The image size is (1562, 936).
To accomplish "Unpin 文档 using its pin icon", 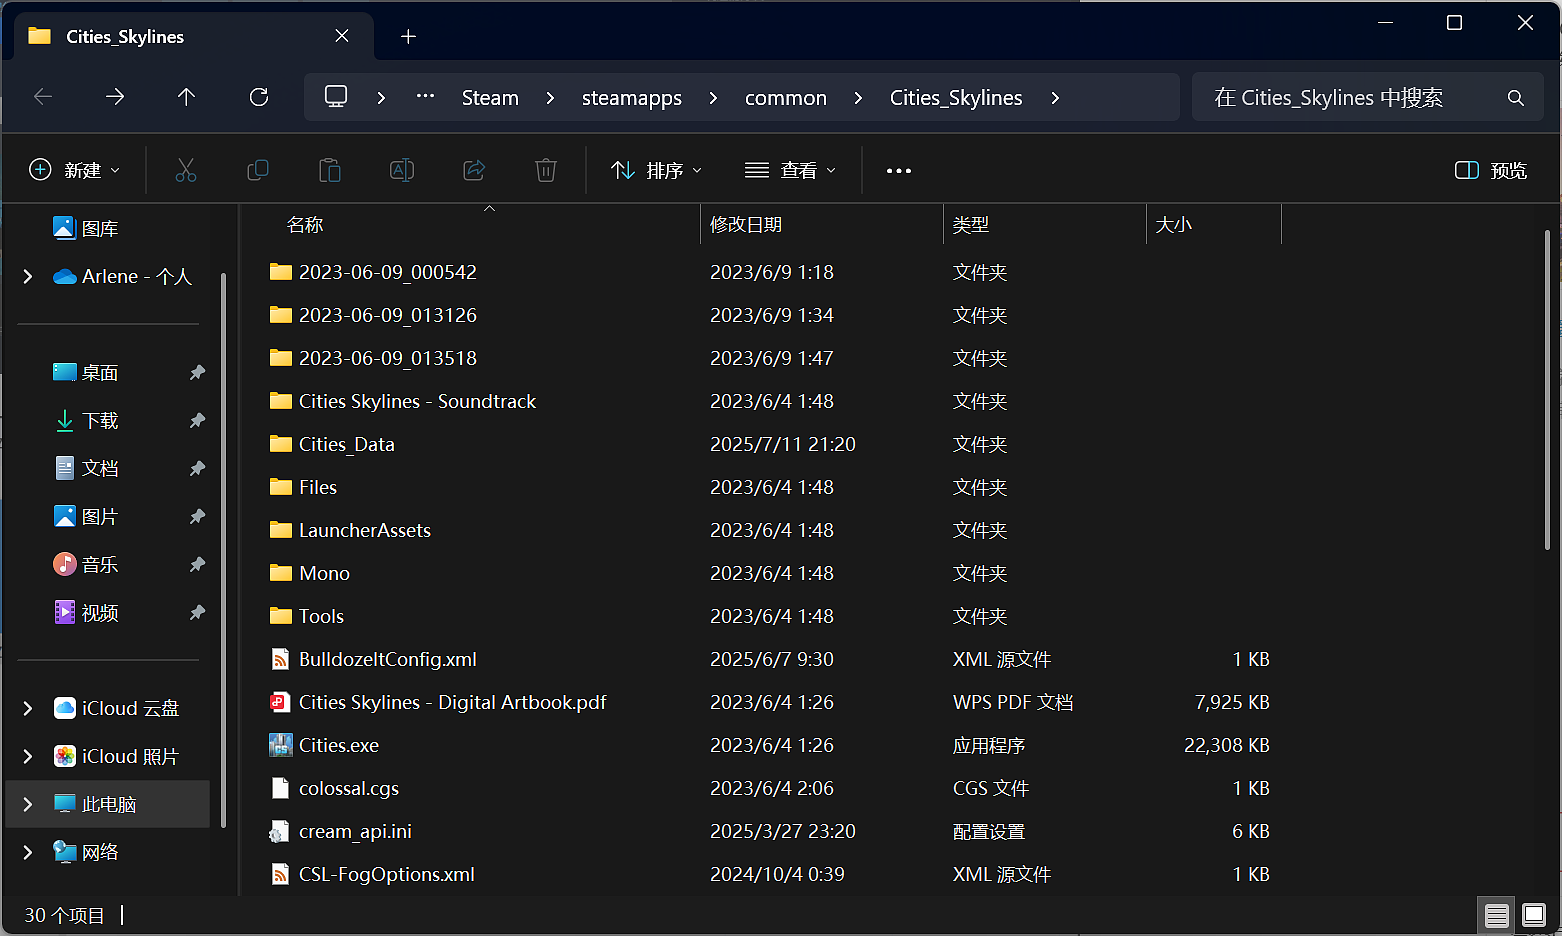I will tap(197, 469).
